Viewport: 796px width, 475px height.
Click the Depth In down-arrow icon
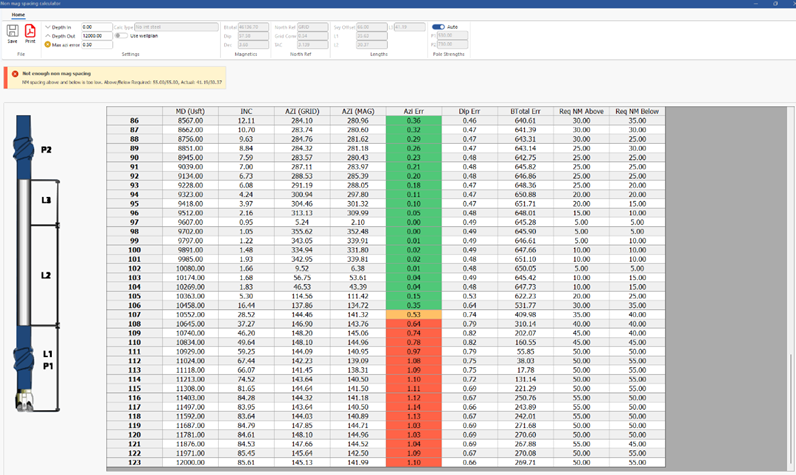[48, 28]
